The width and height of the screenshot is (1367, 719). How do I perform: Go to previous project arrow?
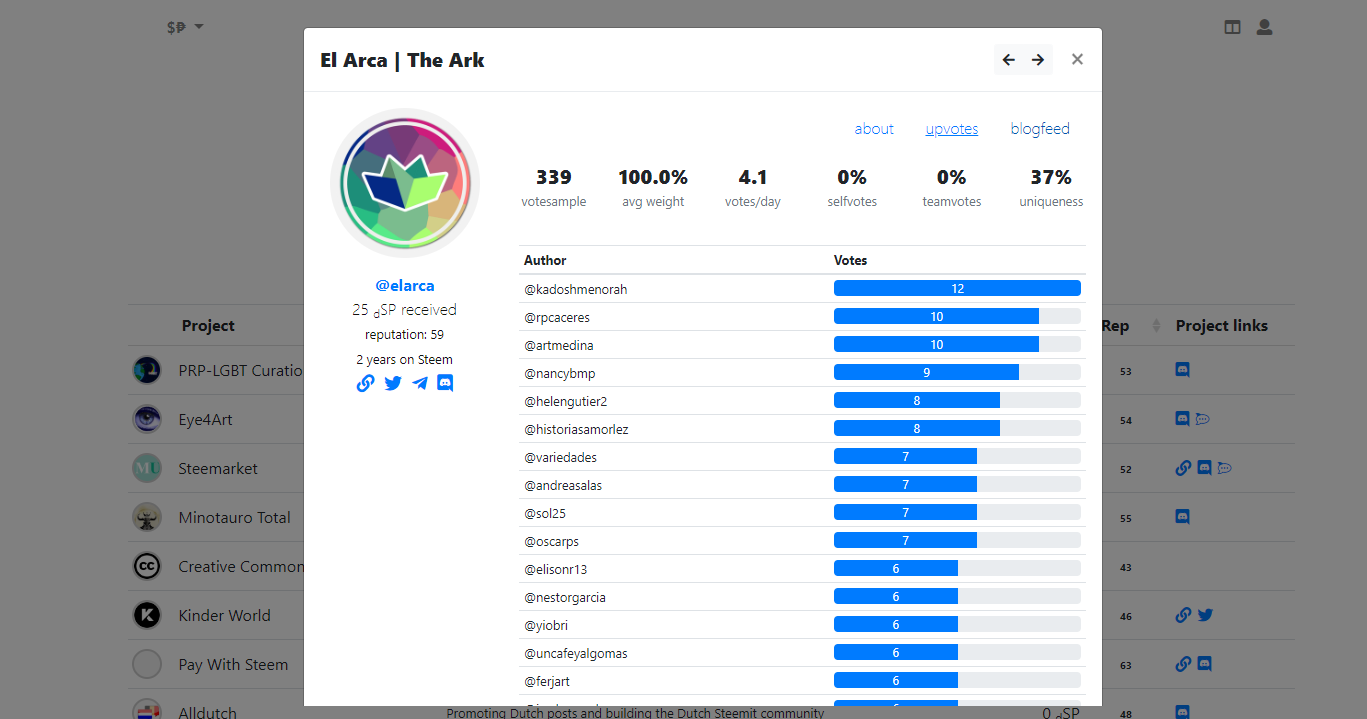tap(1009, 60)
